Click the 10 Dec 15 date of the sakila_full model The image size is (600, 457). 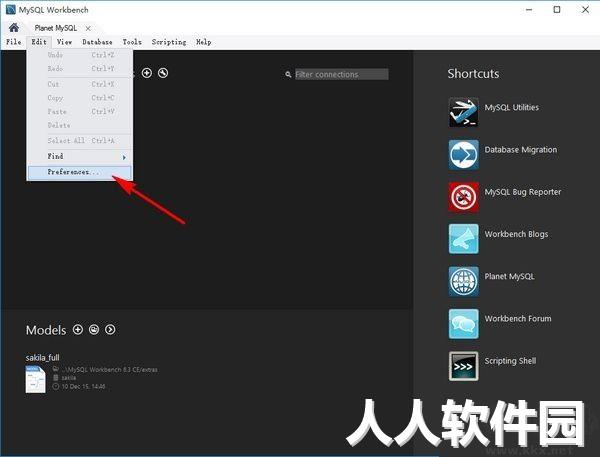83,387
